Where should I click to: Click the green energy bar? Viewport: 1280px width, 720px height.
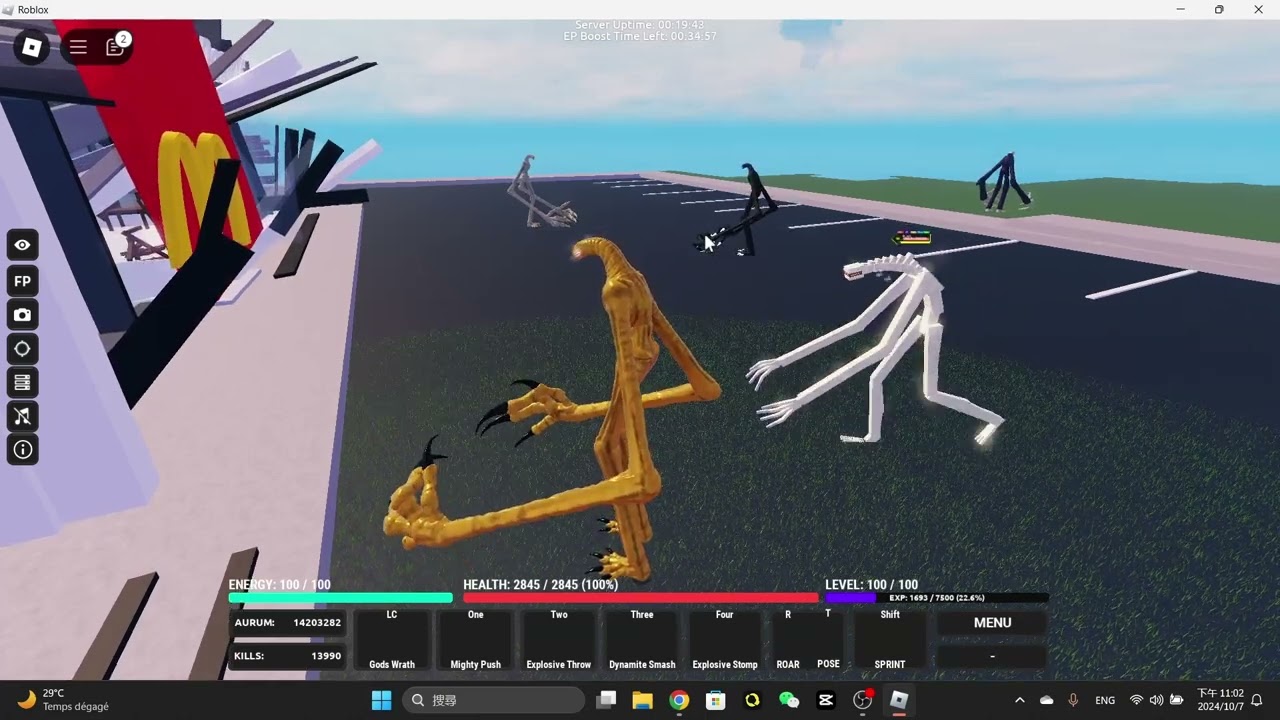[x=340, y=598]
